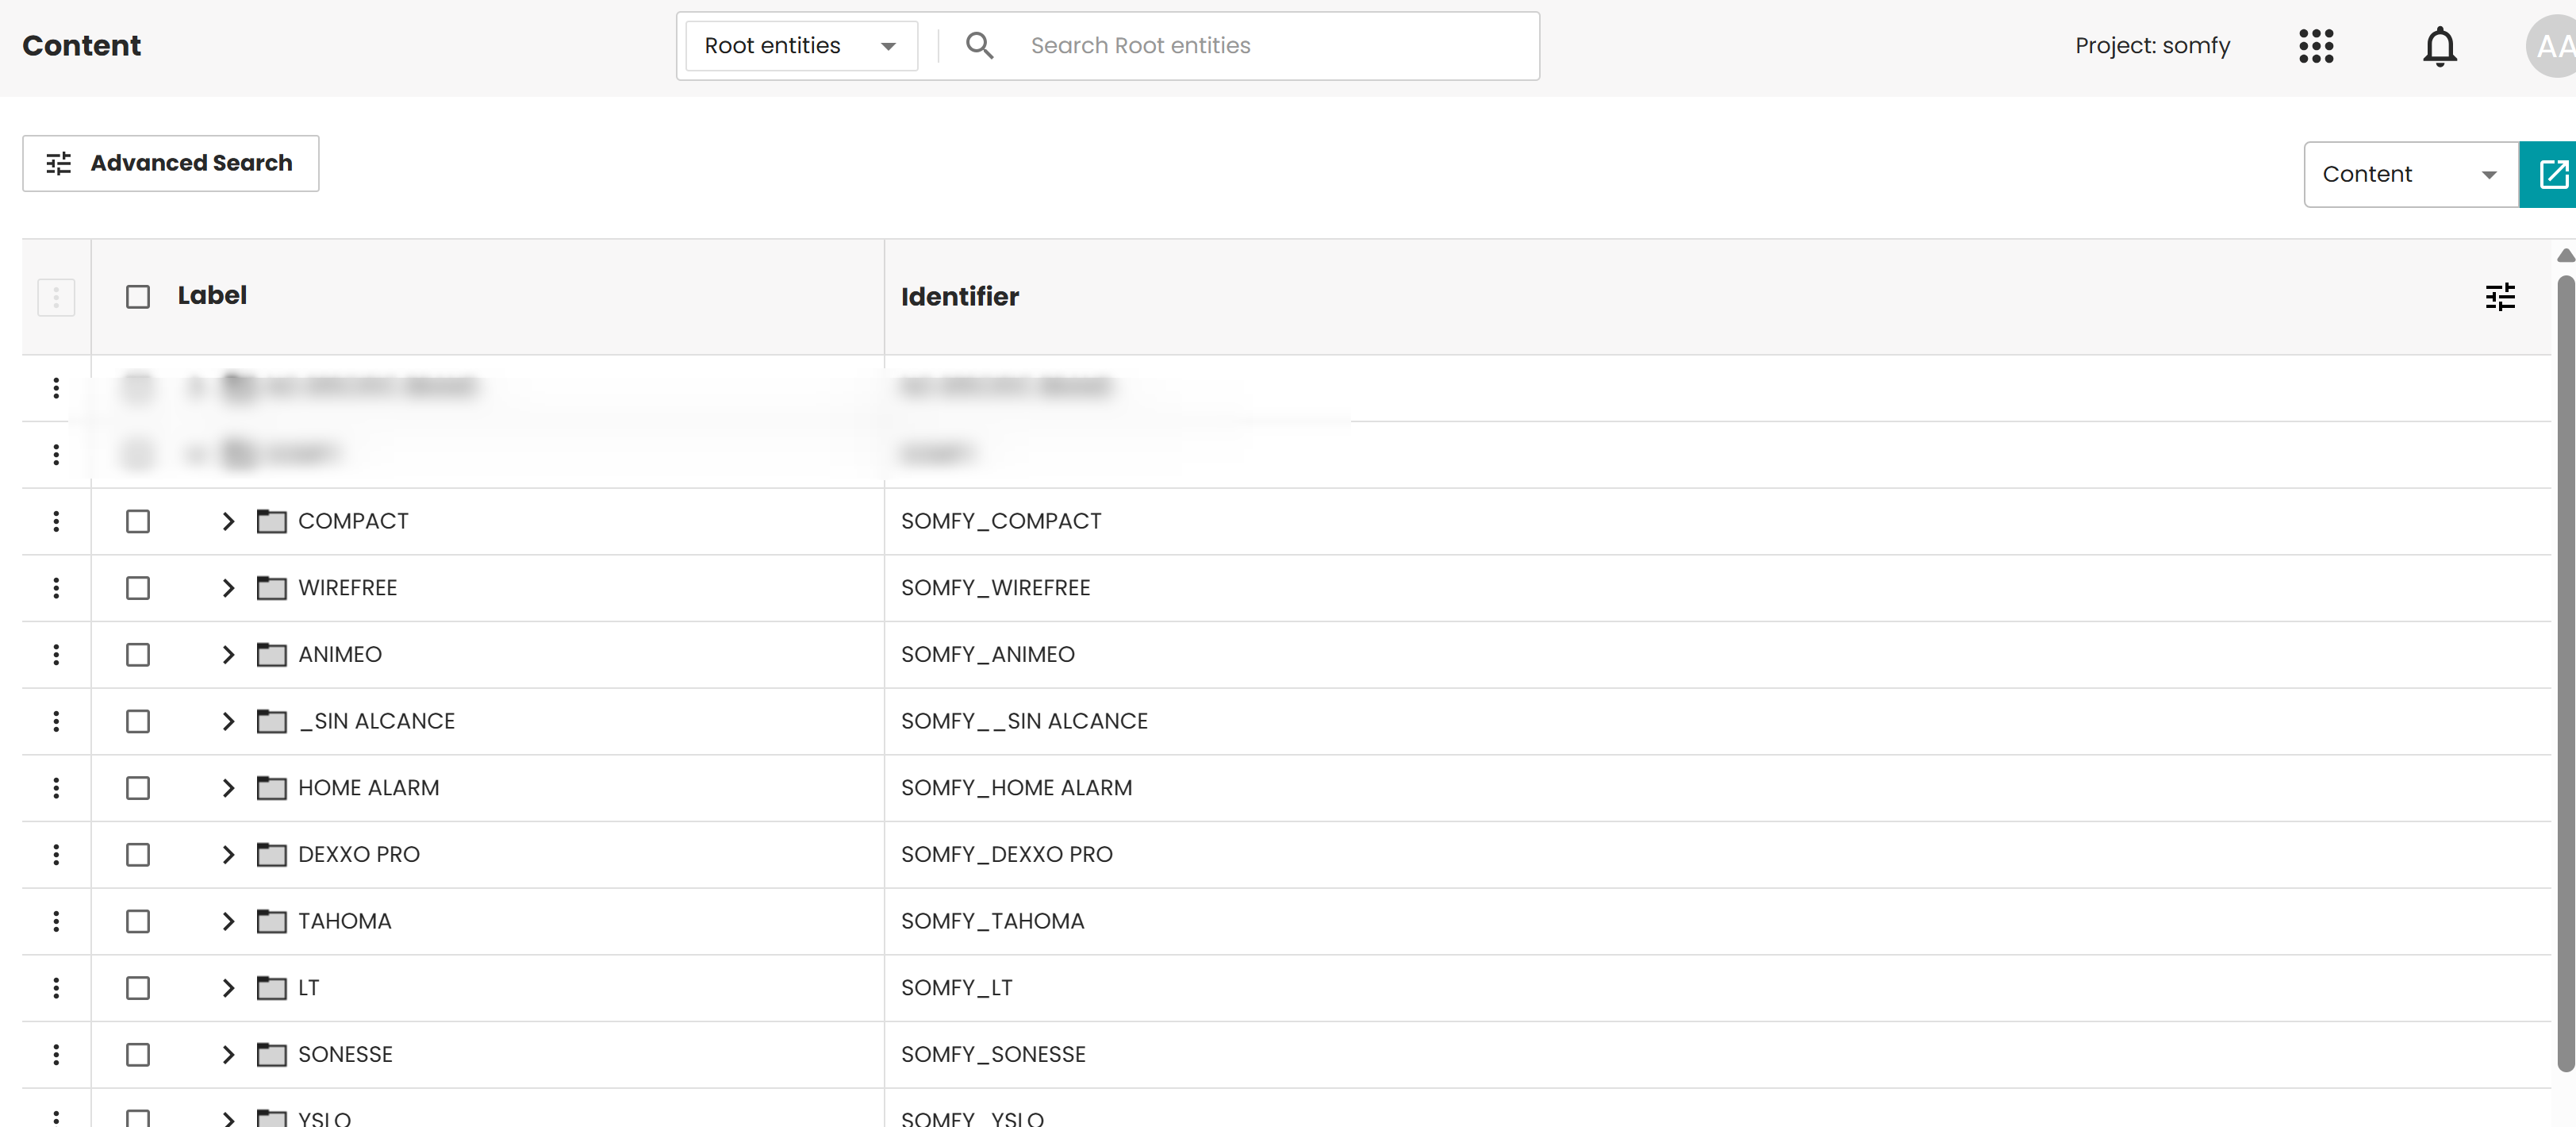This screenshot has height=1127, width=2576.
Task: Open row menu for DEXXO PRO
Action: click(x=56, y=854)
